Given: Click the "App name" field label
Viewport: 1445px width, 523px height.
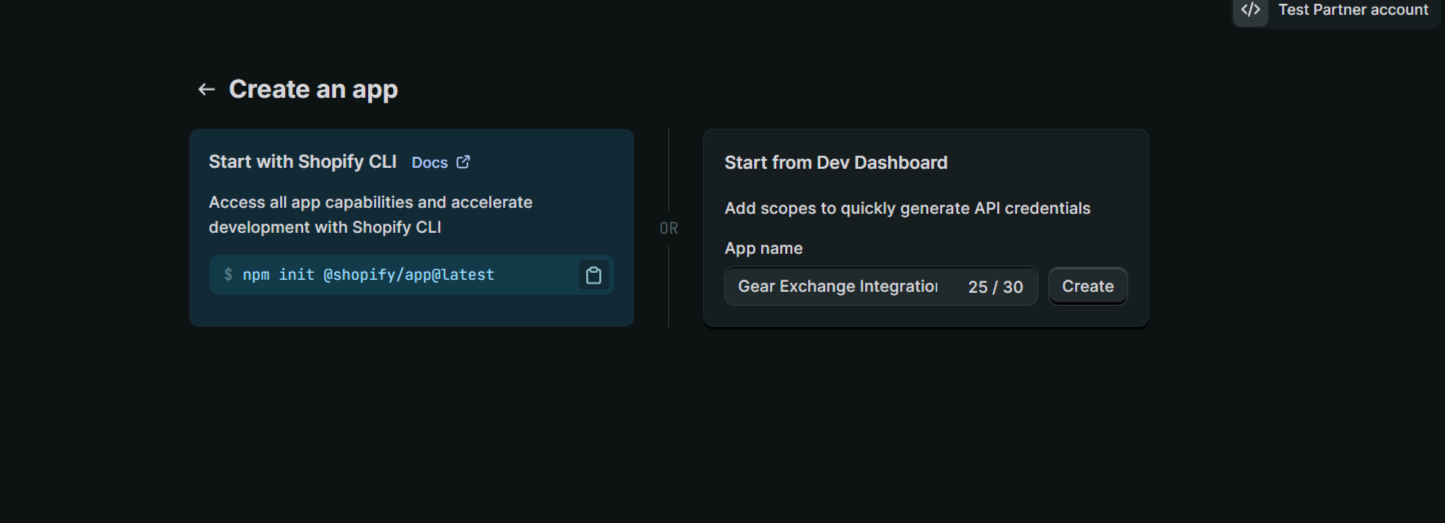Looking at the screenshot, I should point(763,248).
